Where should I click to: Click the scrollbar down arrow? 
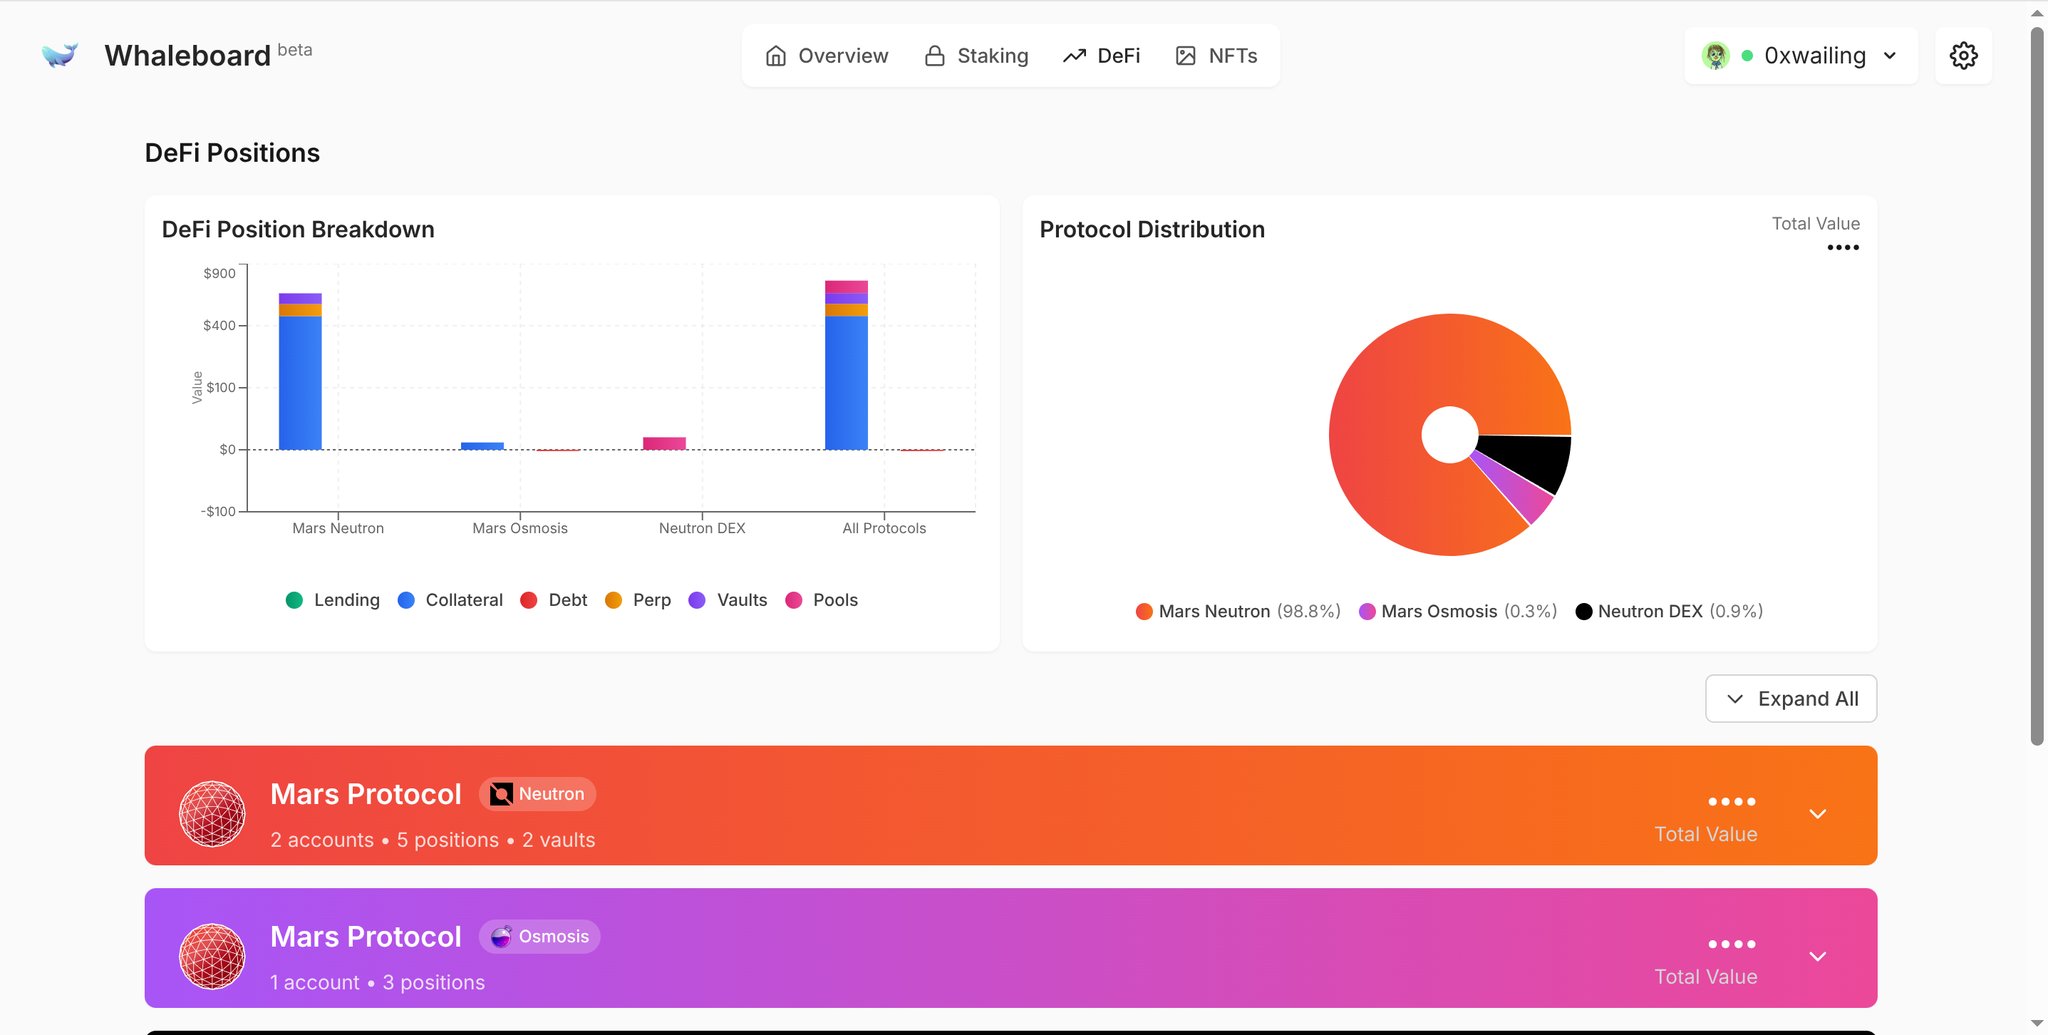(x=2037, y=1024)
